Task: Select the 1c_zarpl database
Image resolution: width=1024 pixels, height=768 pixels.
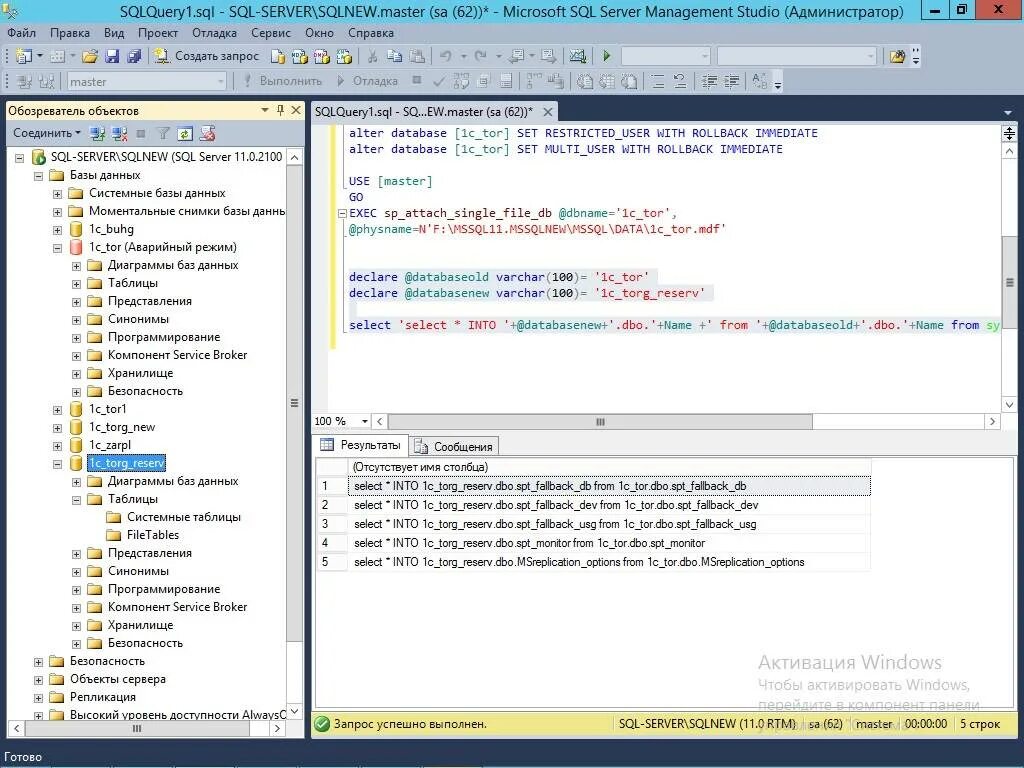Action: click(110, 445)
